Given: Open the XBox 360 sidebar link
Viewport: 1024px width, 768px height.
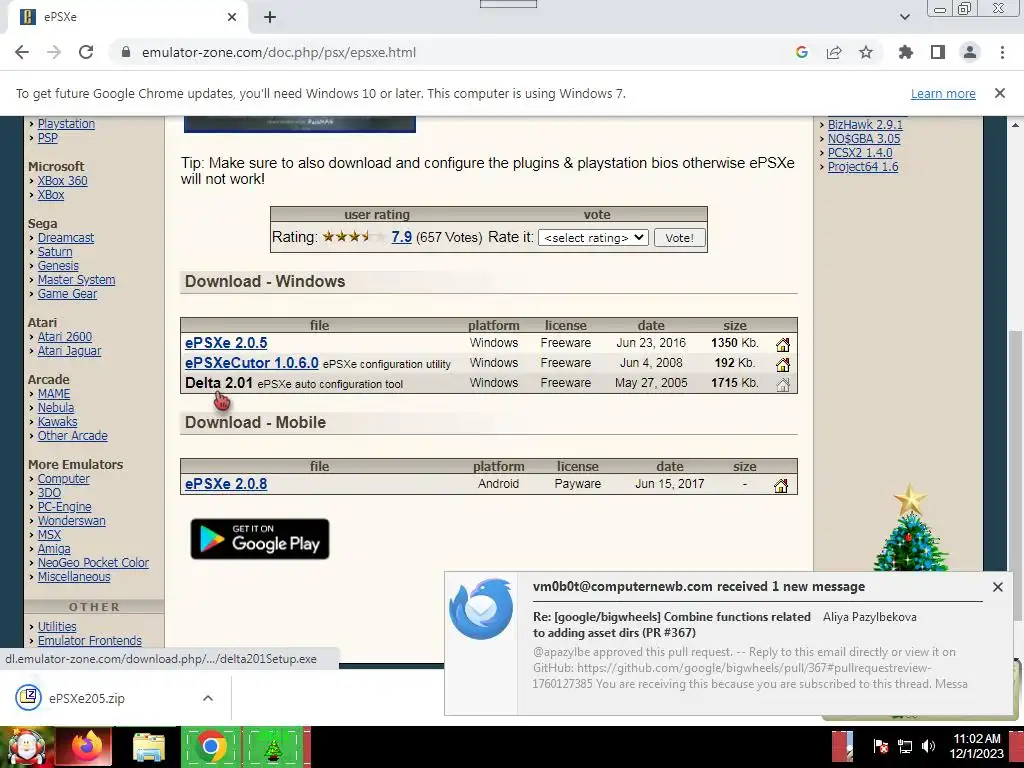Looking at the screenshot, I should [x=62, y=181].
